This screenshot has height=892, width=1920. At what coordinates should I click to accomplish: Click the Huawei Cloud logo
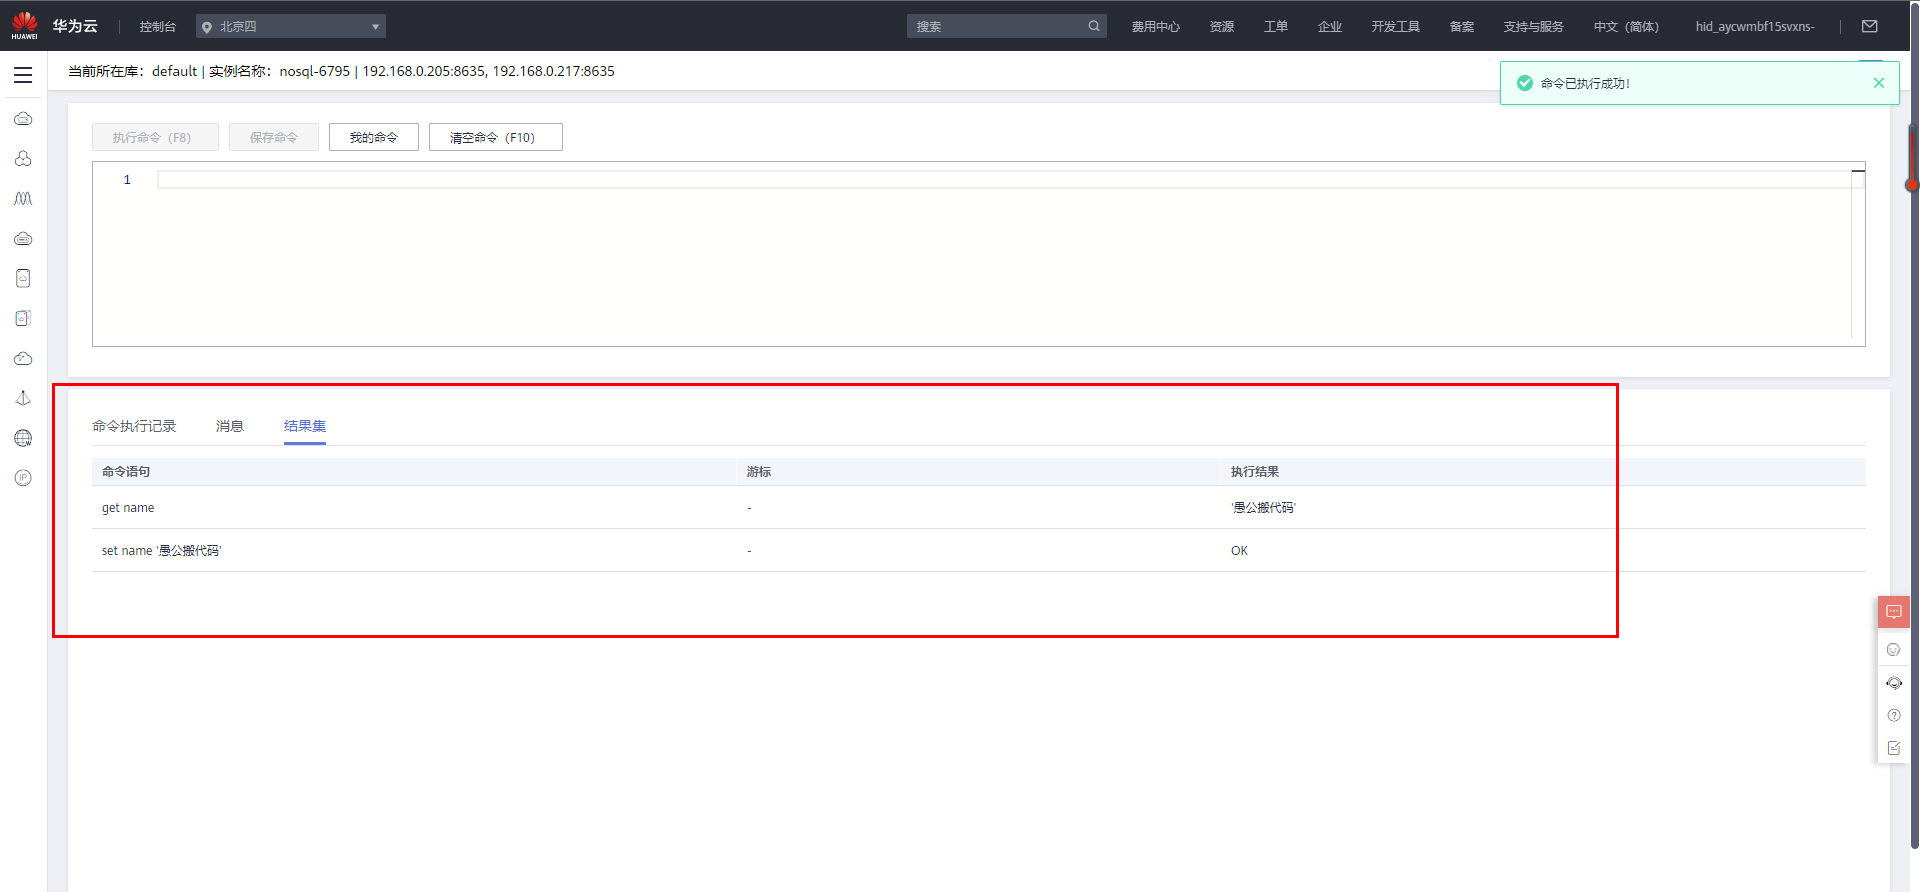pos(24,26)
